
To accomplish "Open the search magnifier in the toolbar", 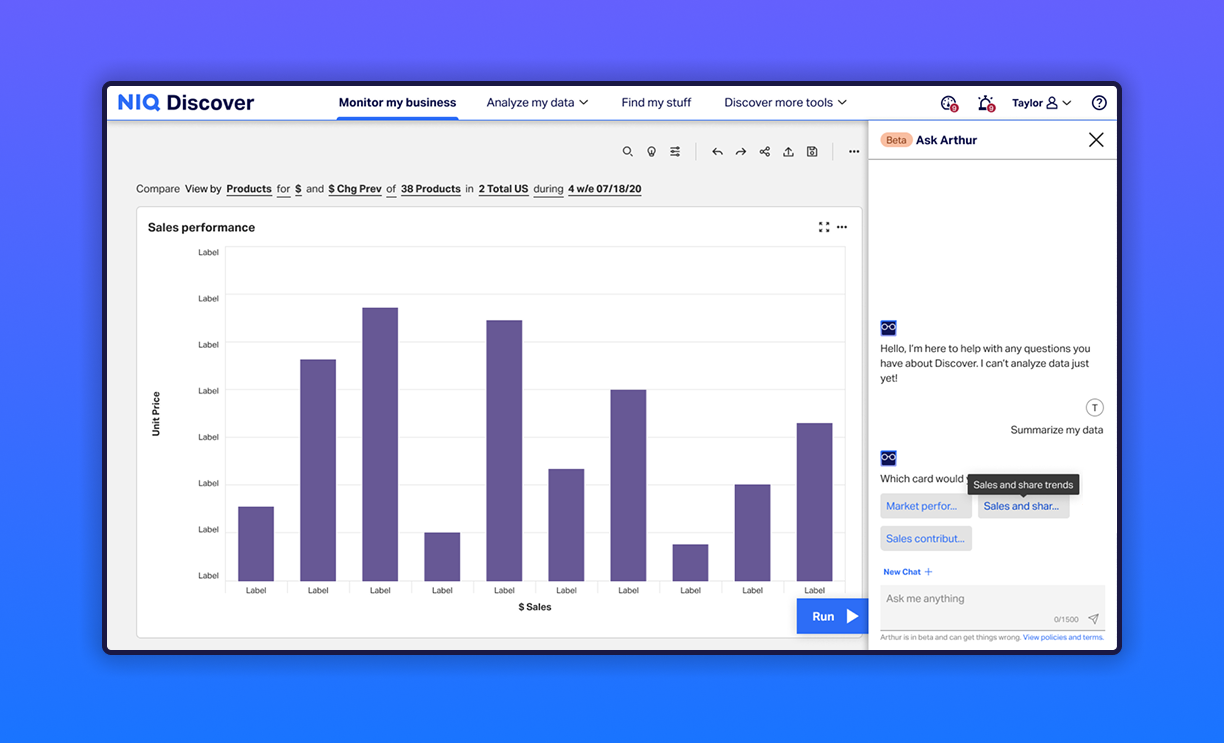I will click(x=628, y=152).
